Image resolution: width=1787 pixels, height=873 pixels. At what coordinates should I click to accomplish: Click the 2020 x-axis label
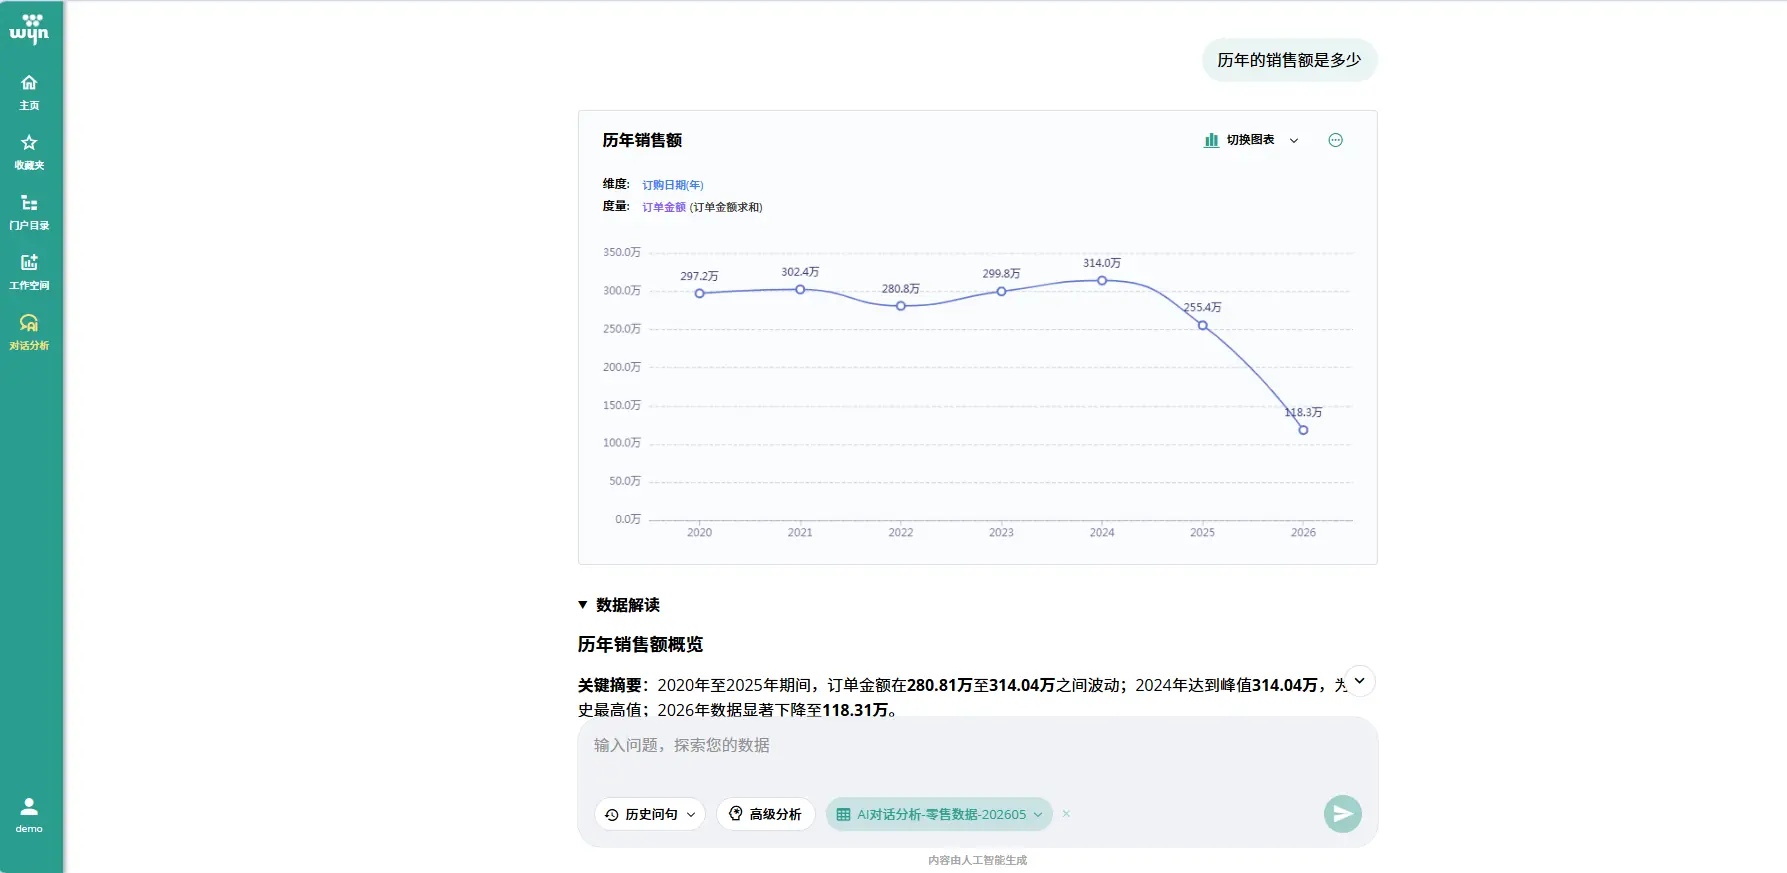700,532
